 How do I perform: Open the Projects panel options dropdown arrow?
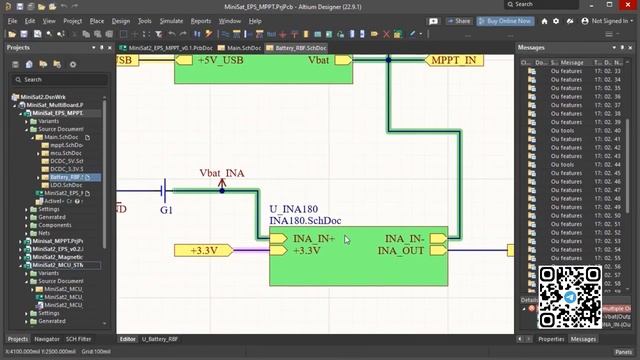point(93,48)
